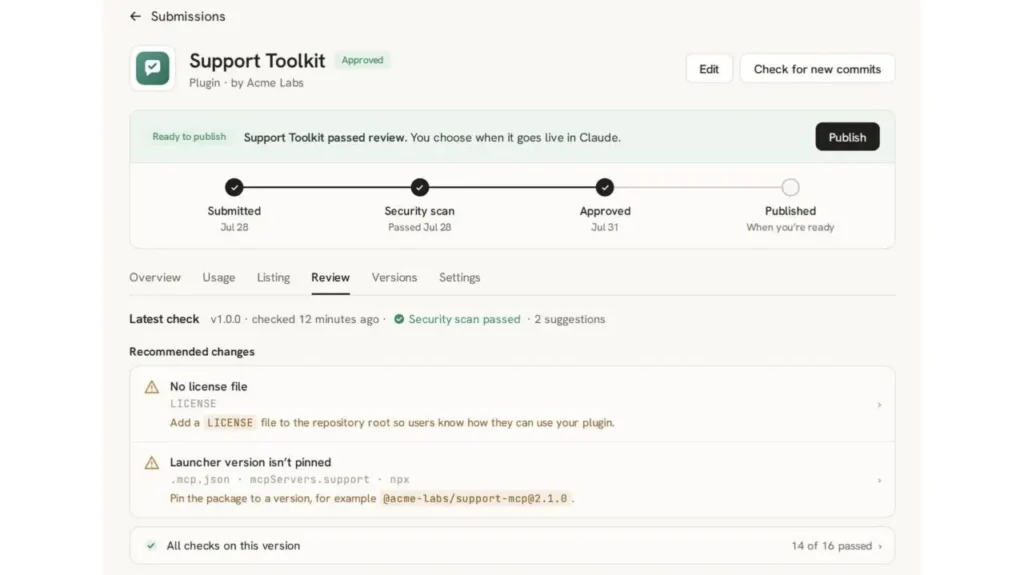The width and height of the screenshot is (1024, 575).
Task: Click the Approved status badge
Action: click(x=362, y=60)
